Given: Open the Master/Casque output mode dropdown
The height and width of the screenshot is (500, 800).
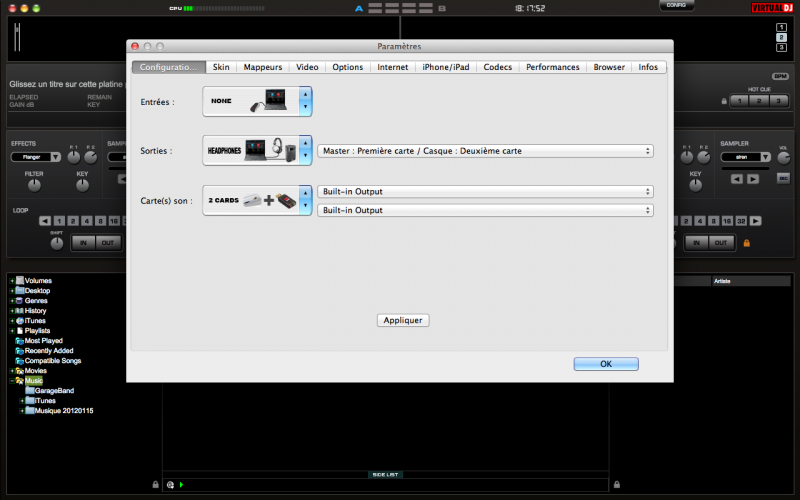Looking at the screenshot, I should click(x=486, y=151).
